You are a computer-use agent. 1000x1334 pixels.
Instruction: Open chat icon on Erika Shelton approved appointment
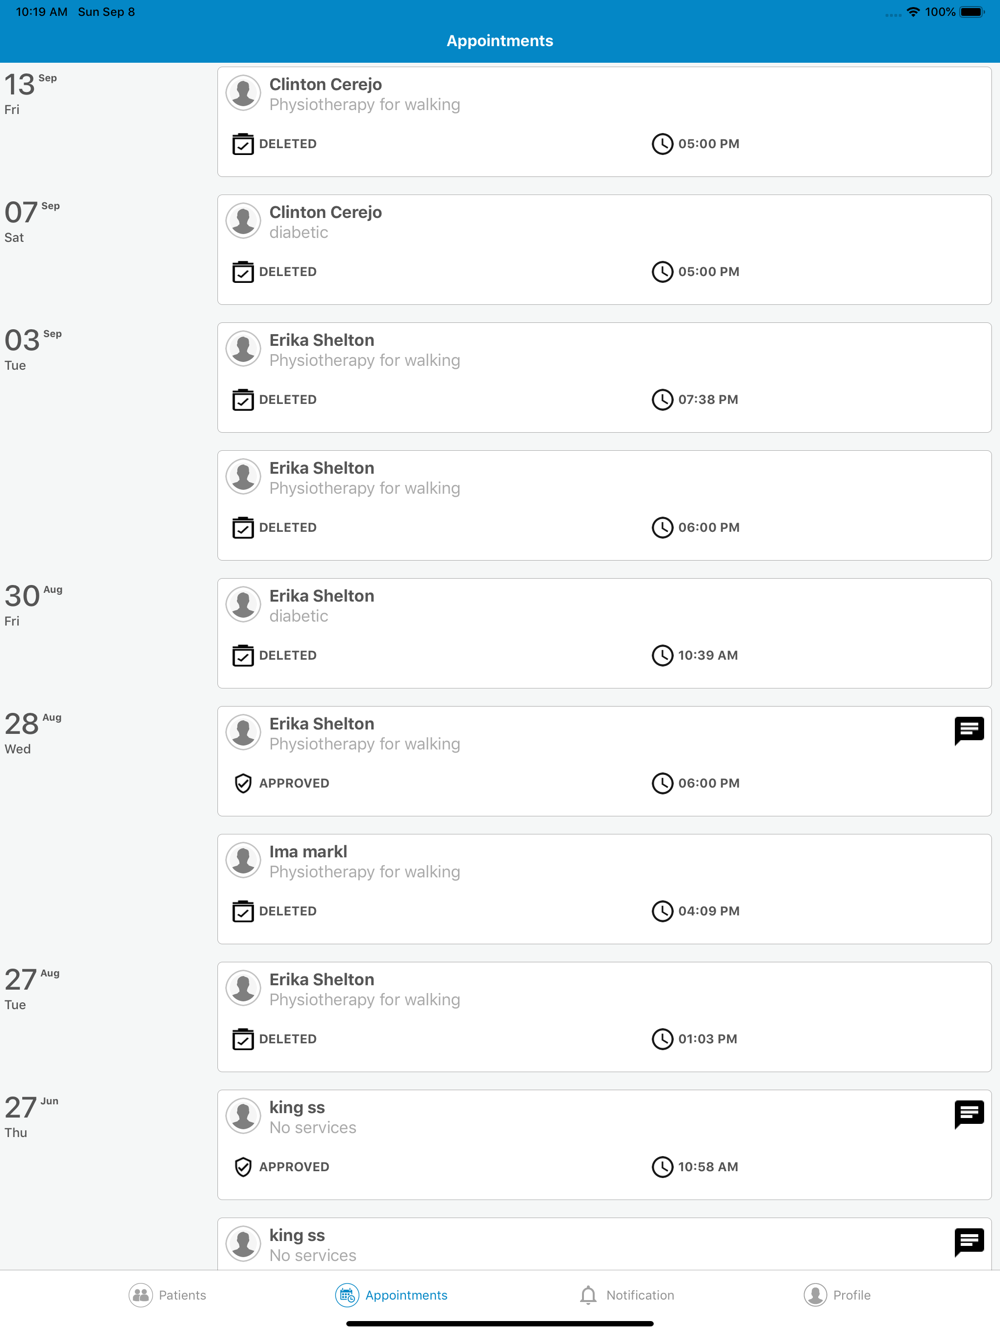[x=969, y=731]
